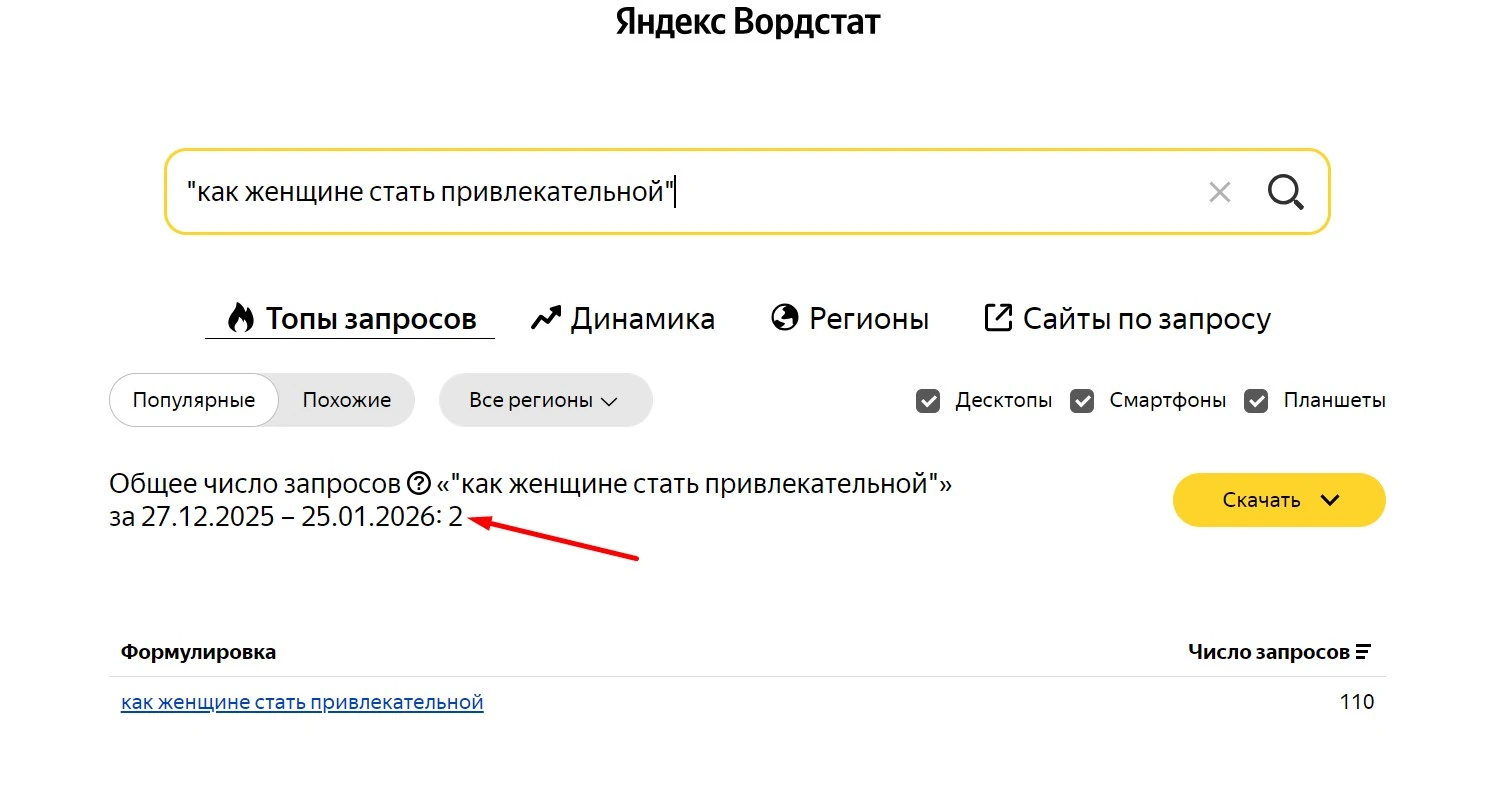Screen dimensions: 1505x785
Task: Uncheck the Планшеты checkbox
Action: tap(1256, 400)
